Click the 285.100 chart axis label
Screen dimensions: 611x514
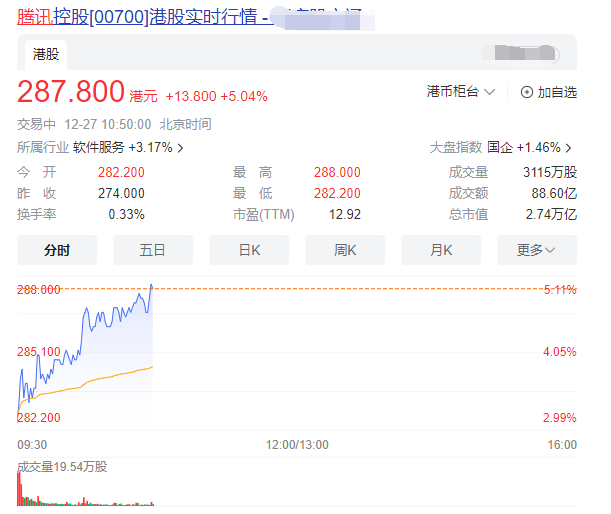tap(39, 352)
